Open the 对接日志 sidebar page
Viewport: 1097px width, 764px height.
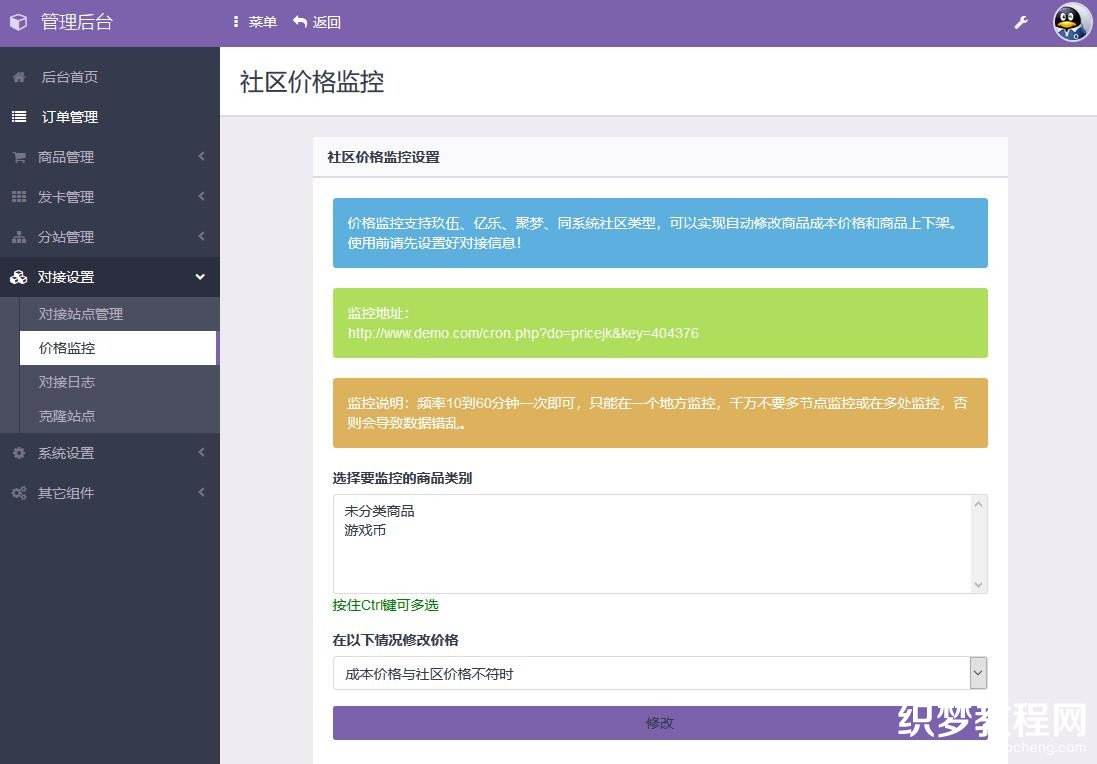(66, 382)
